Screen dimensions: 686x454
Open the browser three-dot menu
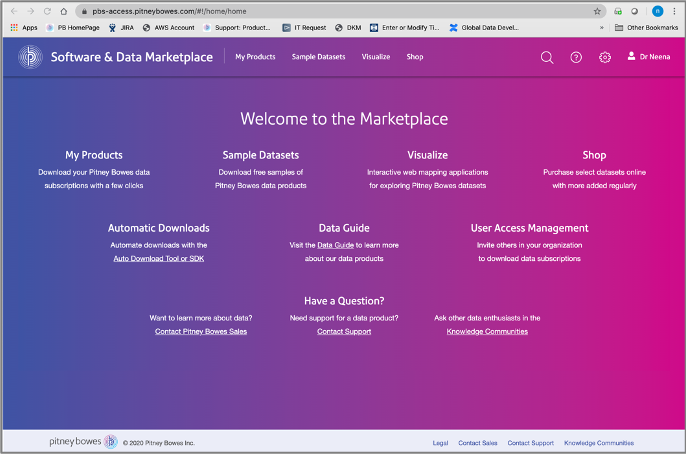tap(674, 11)
